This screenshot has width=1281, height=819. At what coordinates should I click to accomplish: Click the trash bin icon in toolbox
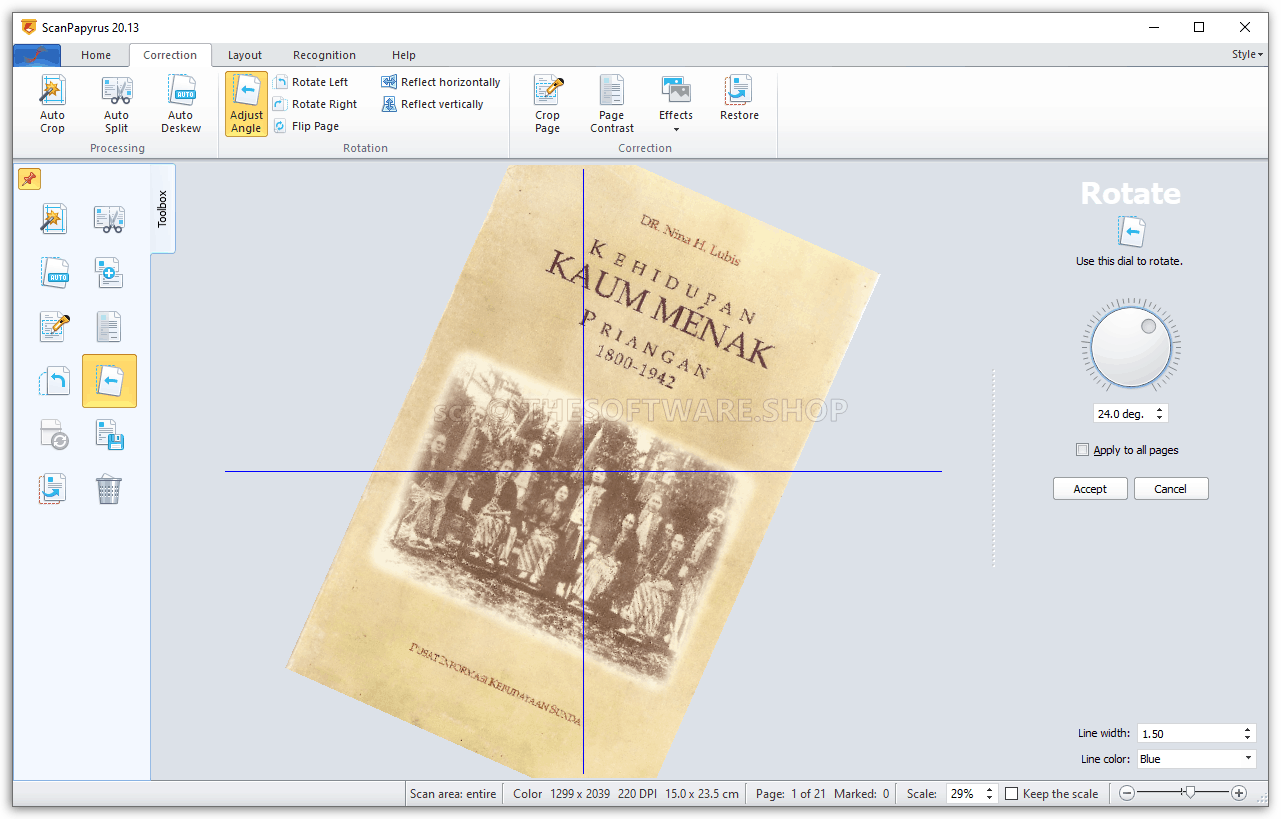click(109, 489)
